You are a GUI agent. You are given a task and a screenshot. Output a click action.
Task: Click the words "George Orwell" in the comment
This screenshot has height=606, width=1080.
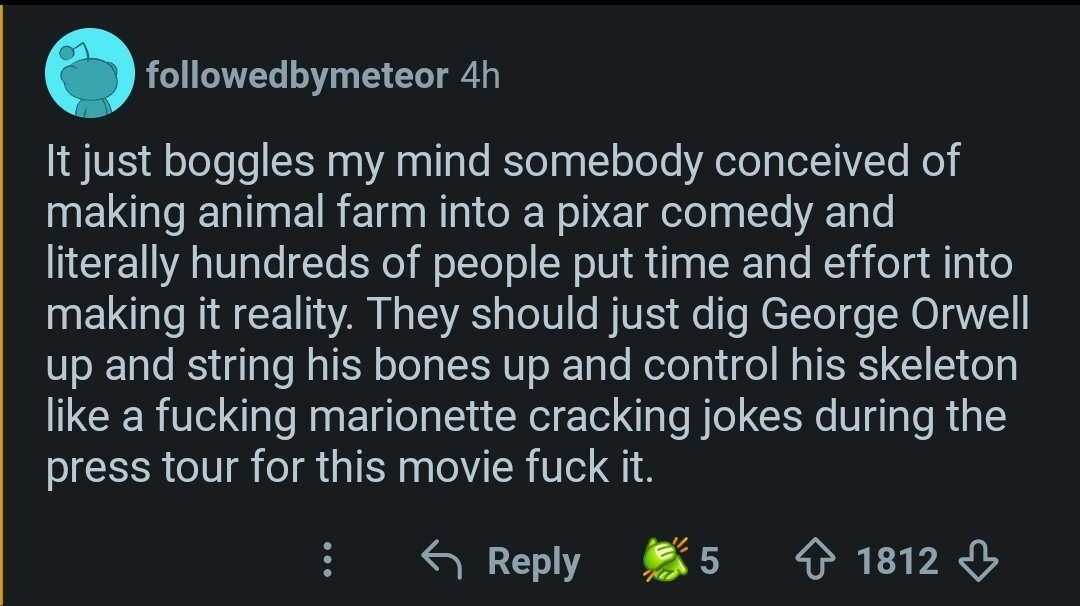895,315
